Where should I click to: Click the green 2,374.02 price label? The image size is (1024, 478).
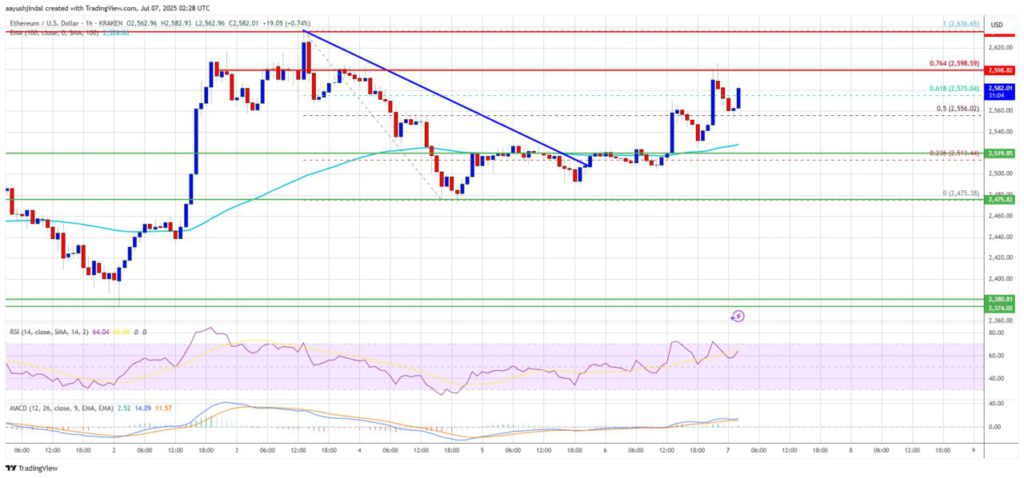point(1002,306)
